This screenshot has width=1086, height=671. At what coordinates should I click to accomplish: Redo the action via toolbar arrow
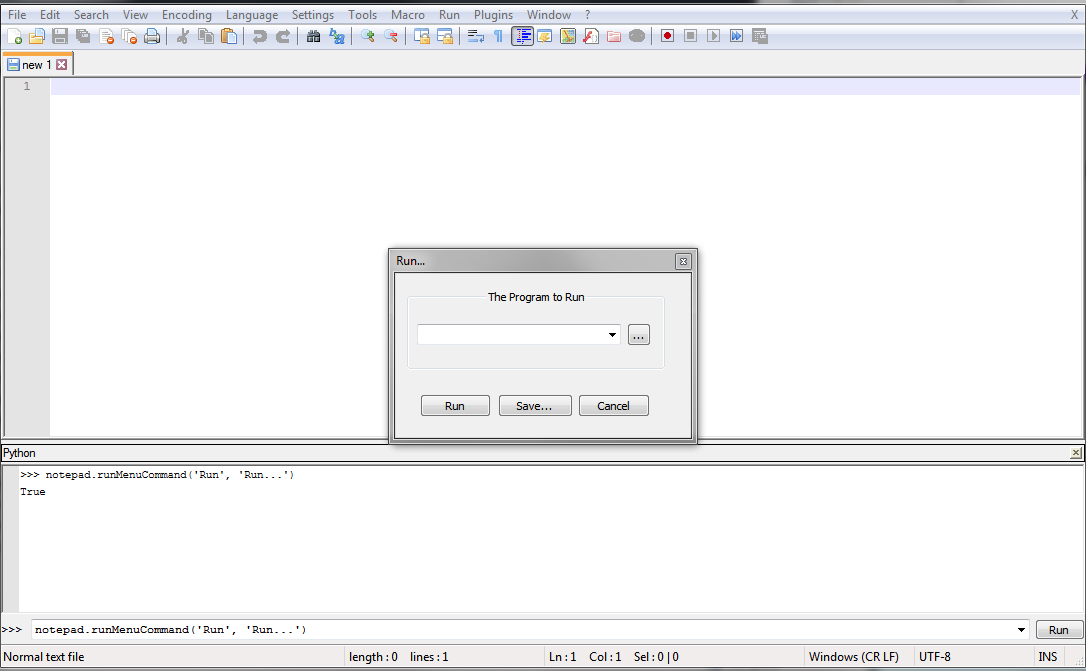click(283, 37)
